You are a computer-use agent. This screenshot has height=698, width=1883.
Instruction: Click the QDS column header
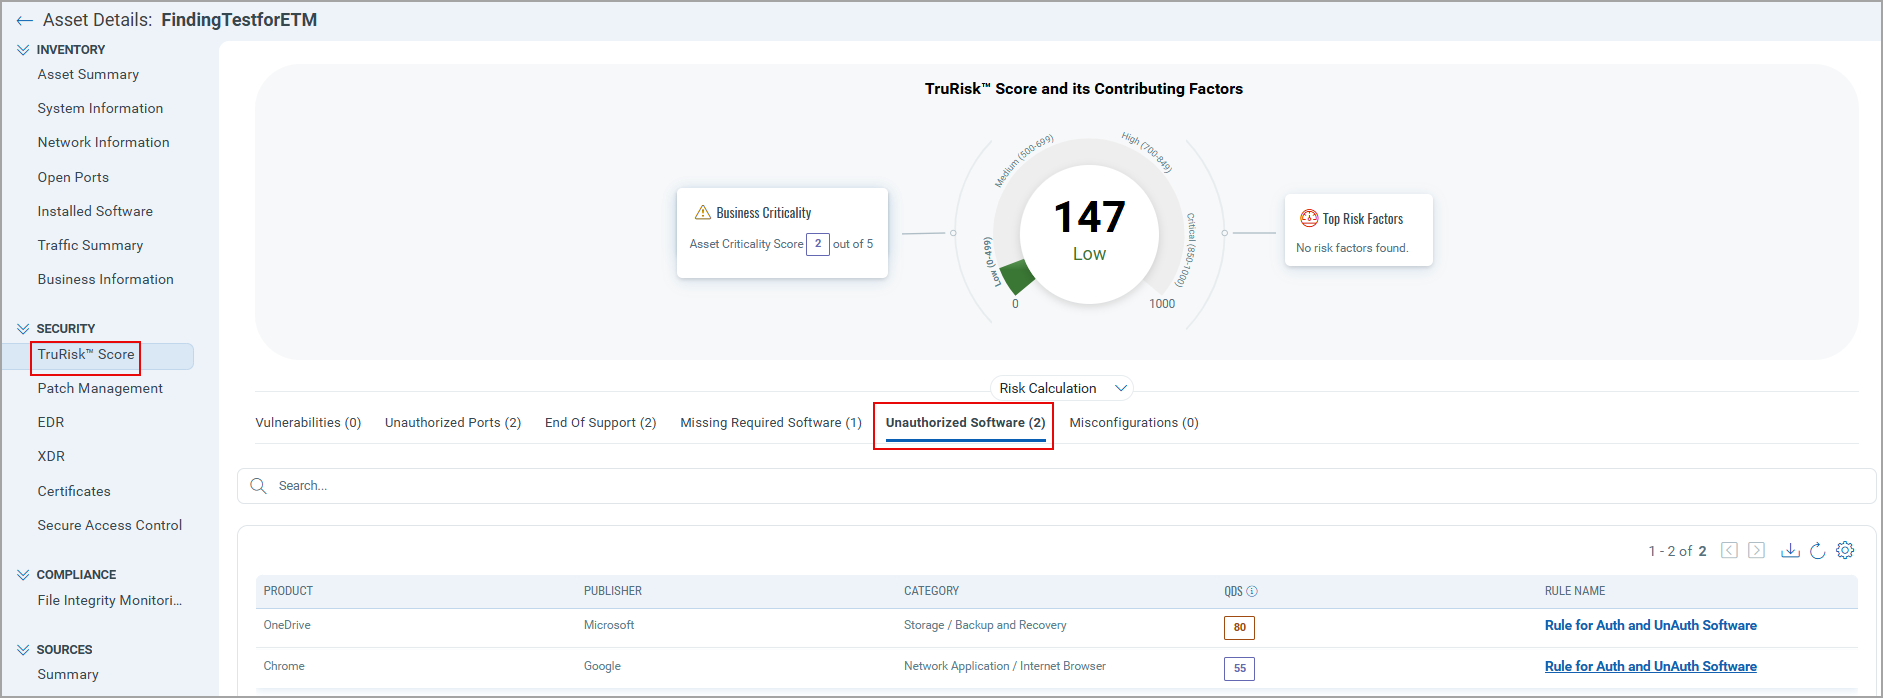point(1233,591)
